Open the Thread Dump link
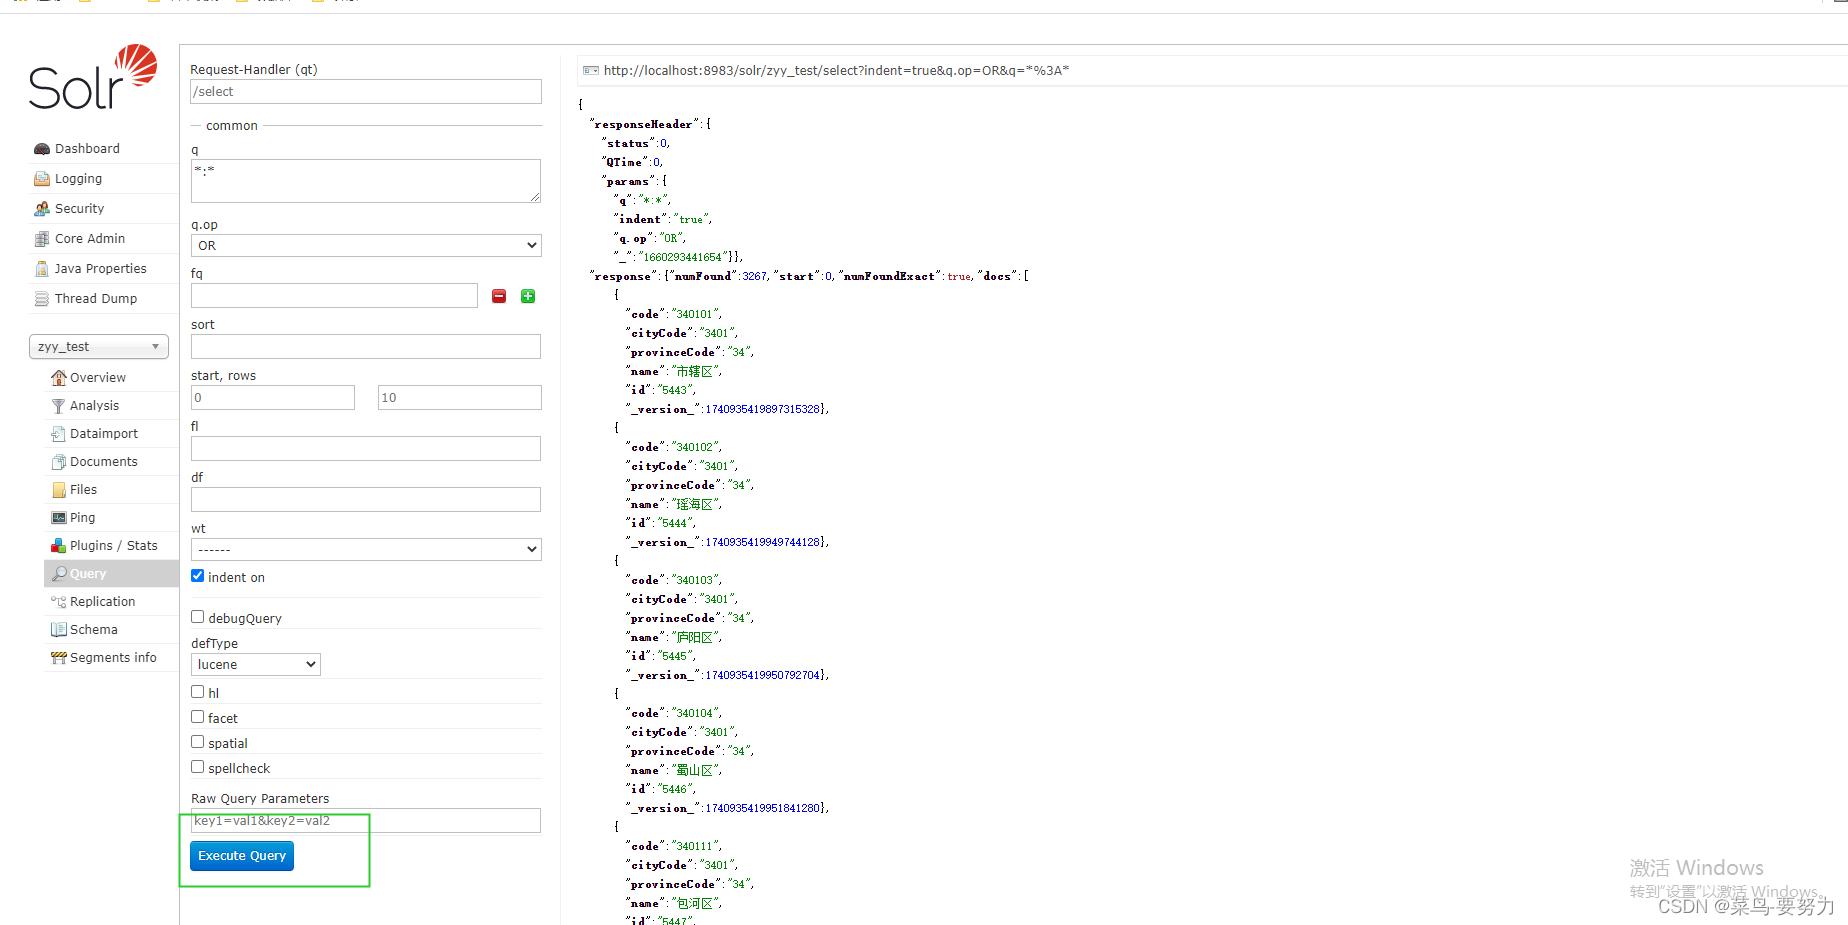 click(x=96, y=299)
